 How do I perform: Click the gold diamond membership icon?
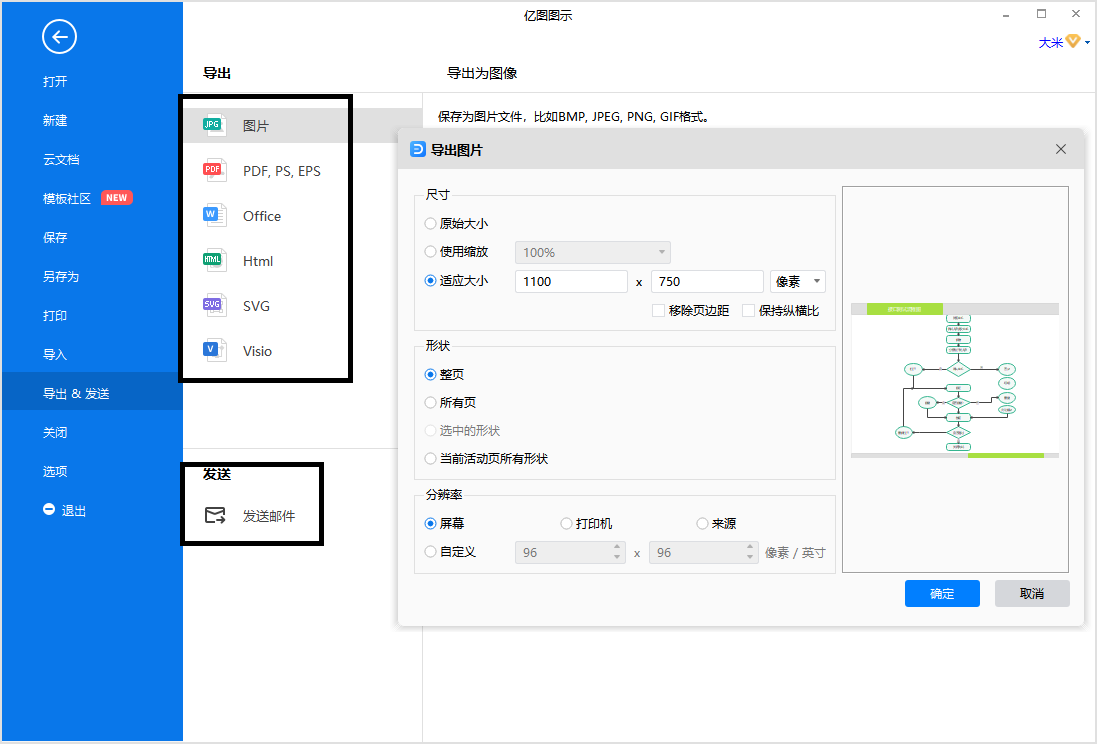1073,42
